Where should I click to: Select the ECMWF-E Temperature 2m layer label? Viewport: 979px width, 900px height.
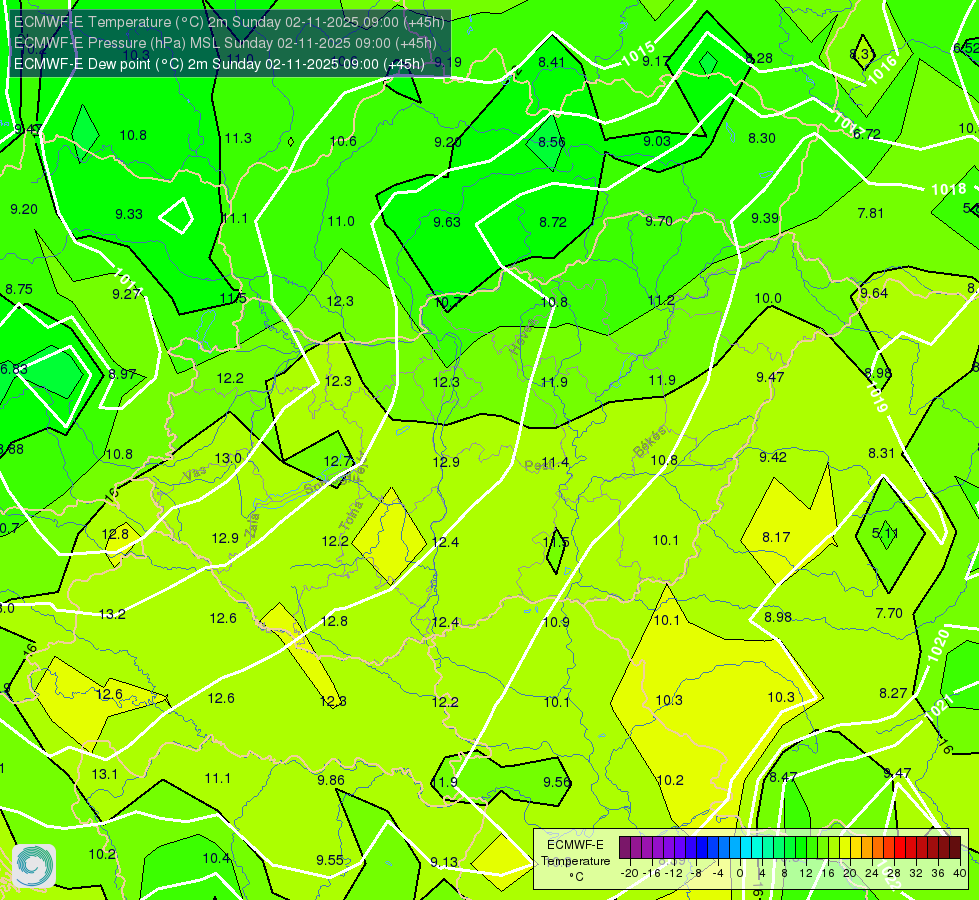[x=229, y=22]
